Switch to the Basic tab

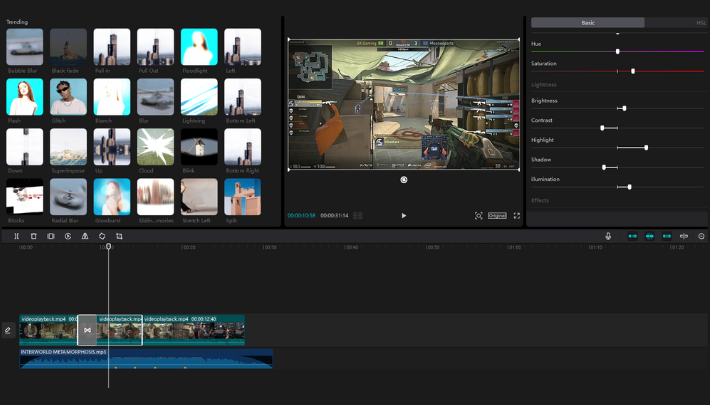tap(588, 23)
